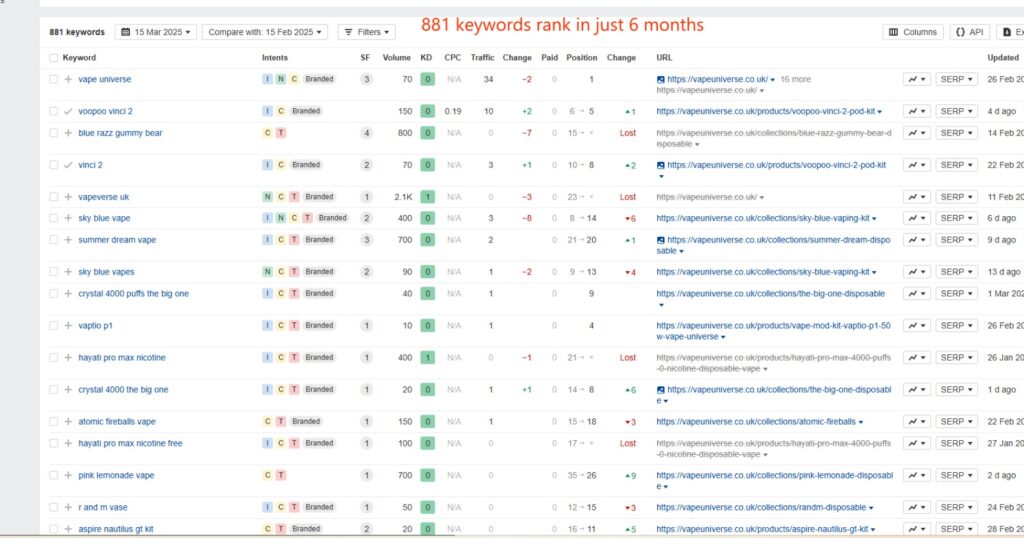This screenshot has height=538, width=1024.
Task: Open SERP dropdown for vinci 2 row
Action: click(x=956, y=165)
